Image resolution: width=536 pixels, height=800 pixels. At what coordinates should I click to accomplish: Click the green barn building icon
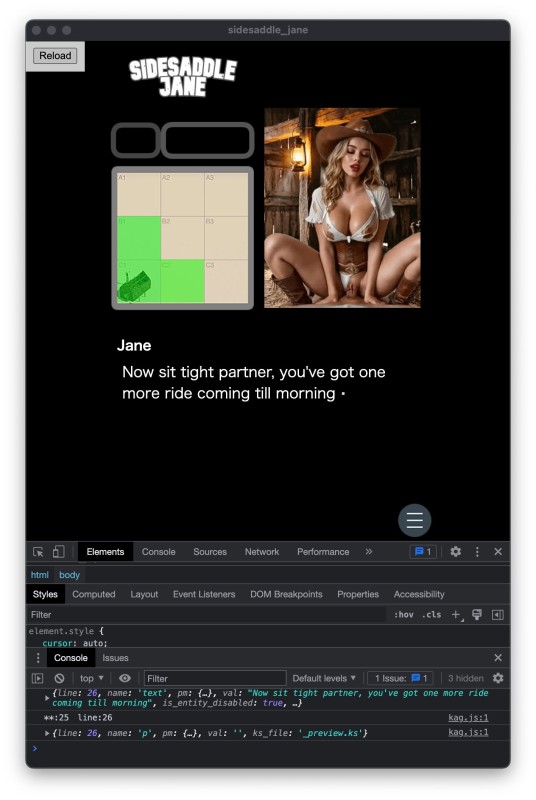[x=134, y=286]
